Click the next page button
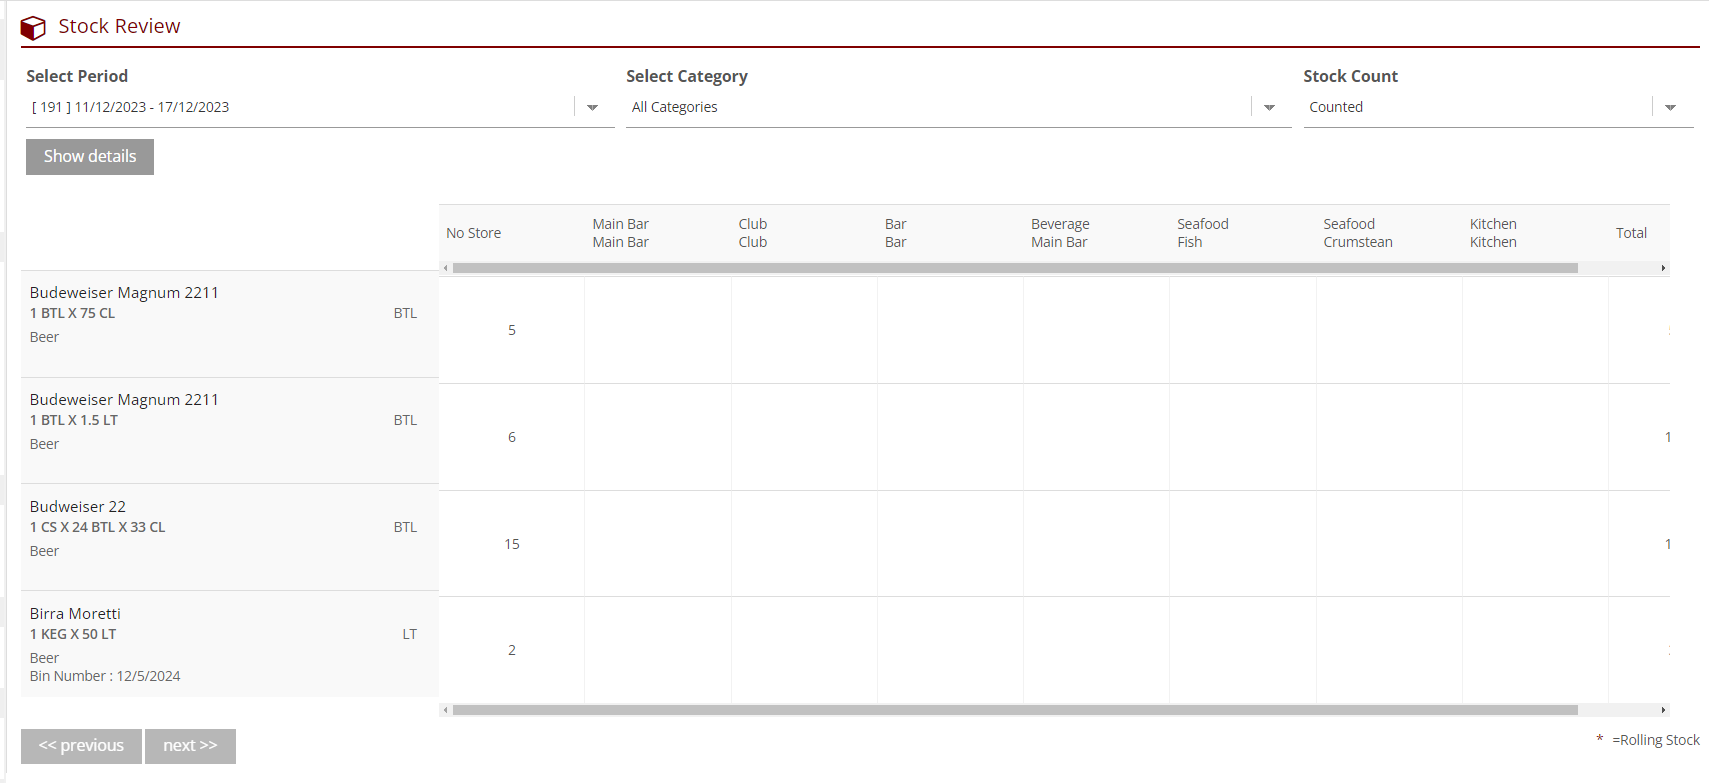 coord(190,746)
